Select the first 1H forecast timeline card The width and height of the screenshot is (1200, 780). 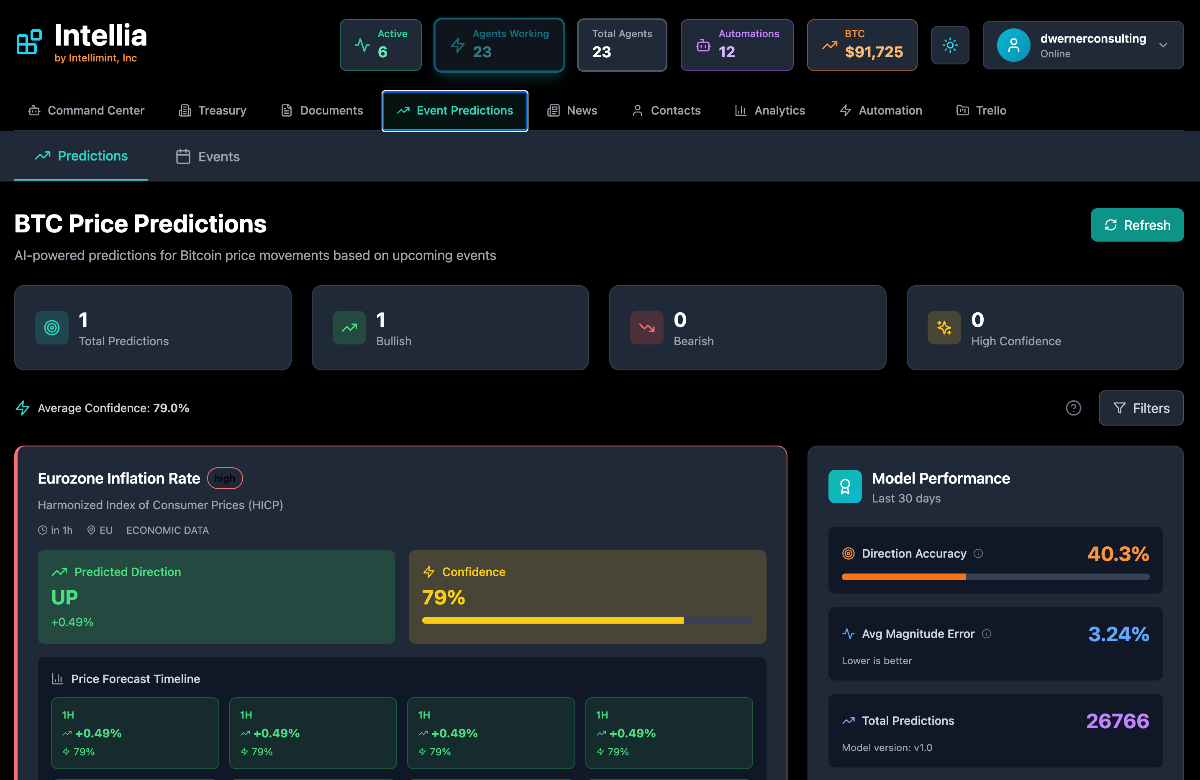134,732
